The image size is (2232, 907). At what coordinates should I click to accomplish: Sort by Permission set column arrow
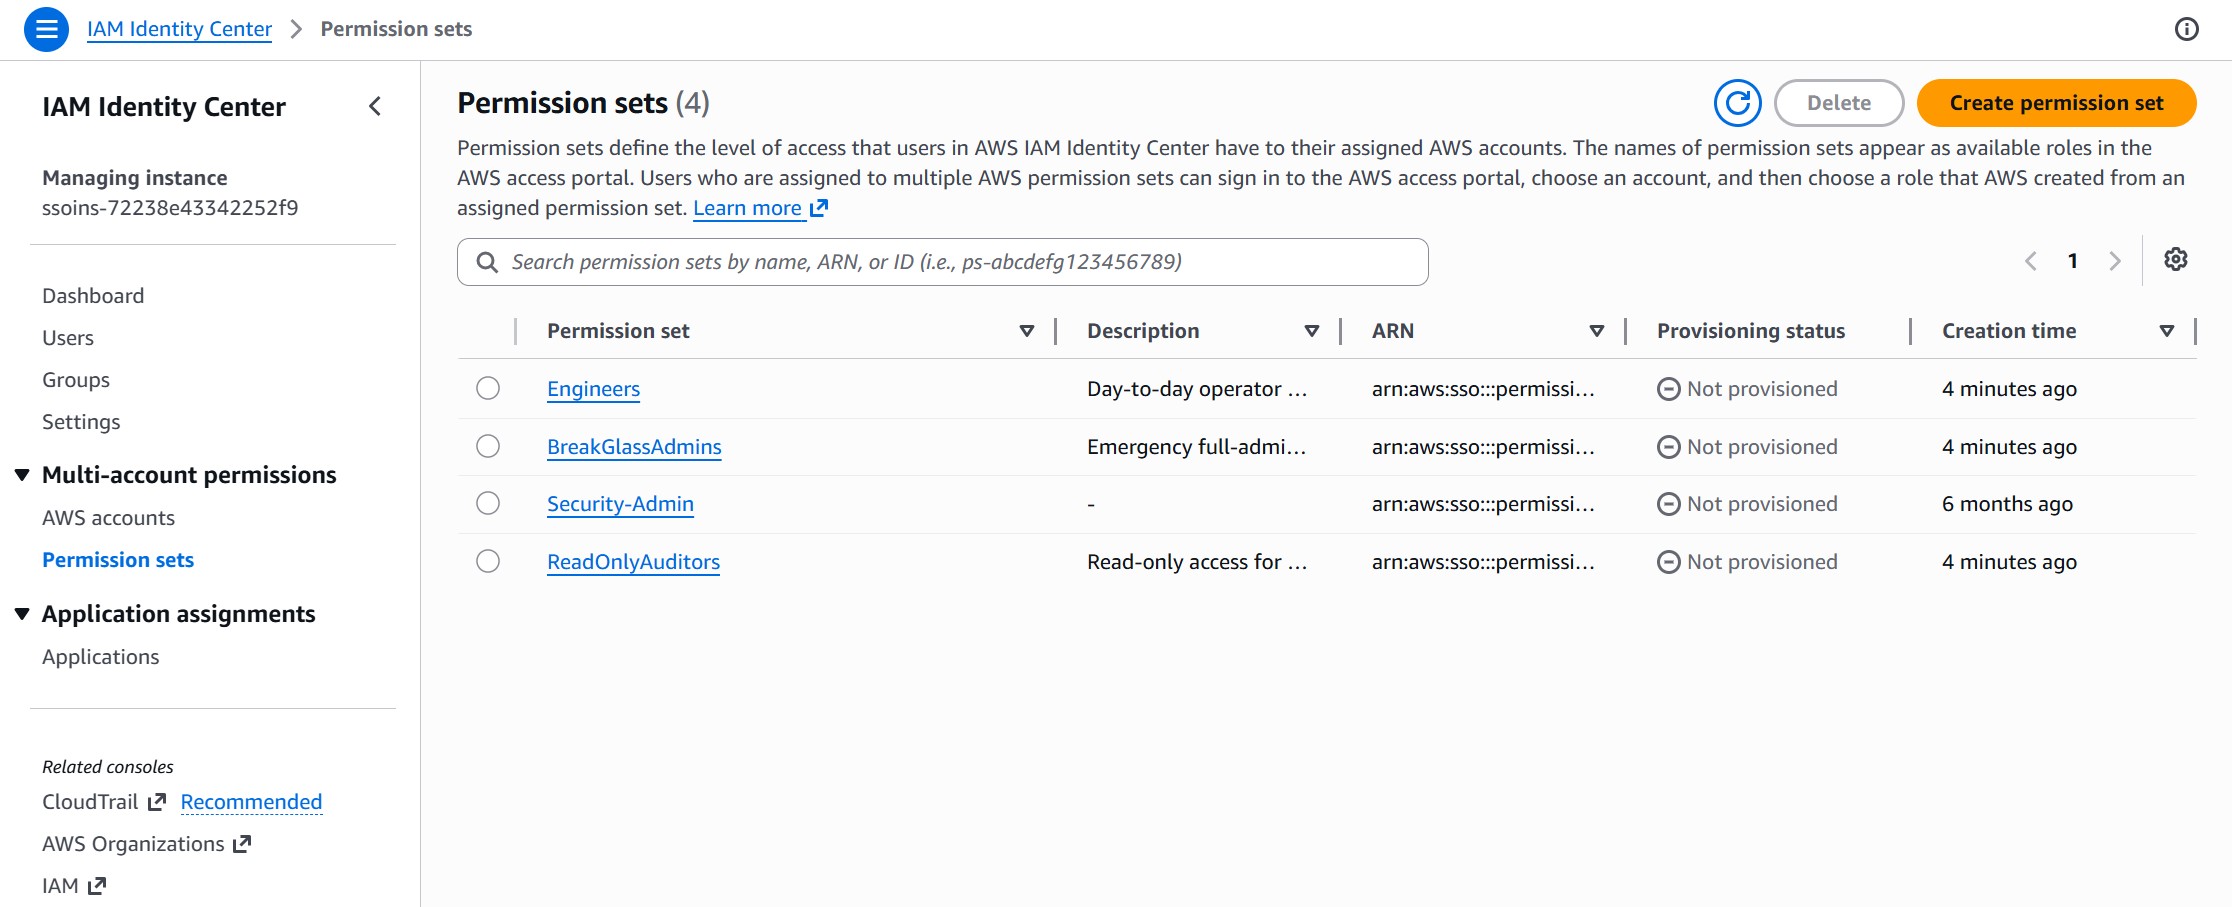pyautogui.click(x=1027, y=331)
